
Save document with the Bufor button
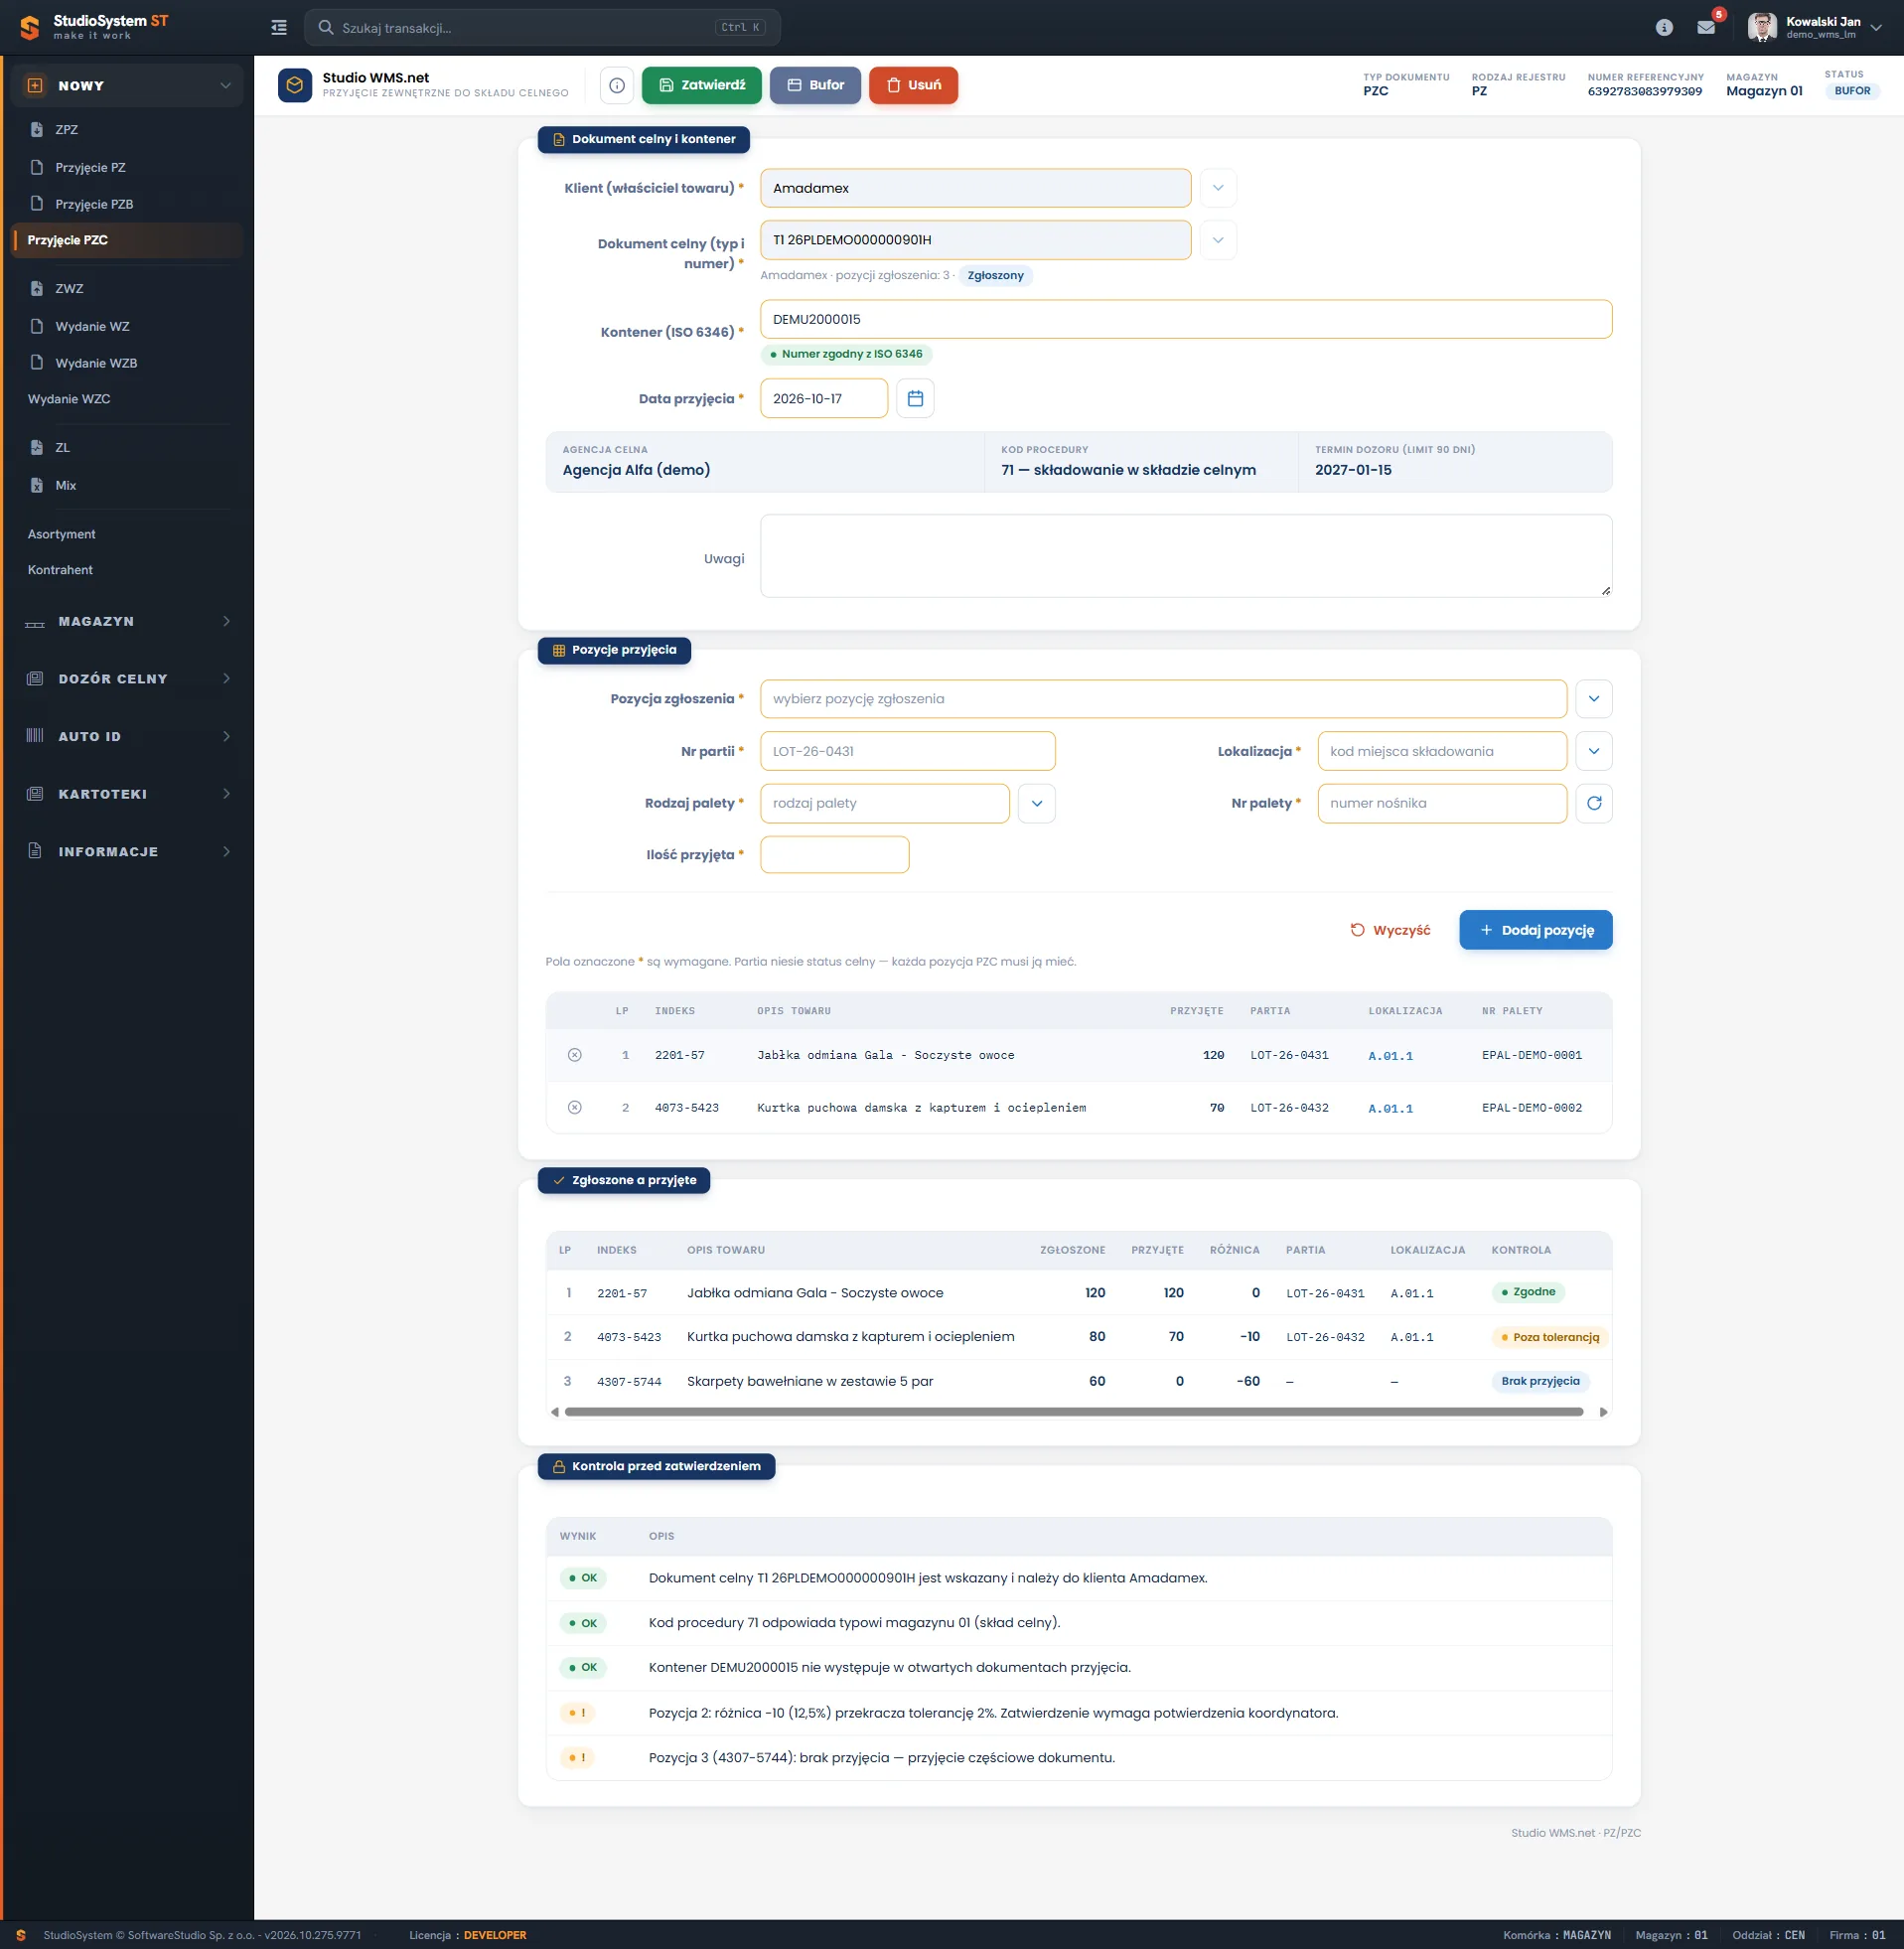815,85
